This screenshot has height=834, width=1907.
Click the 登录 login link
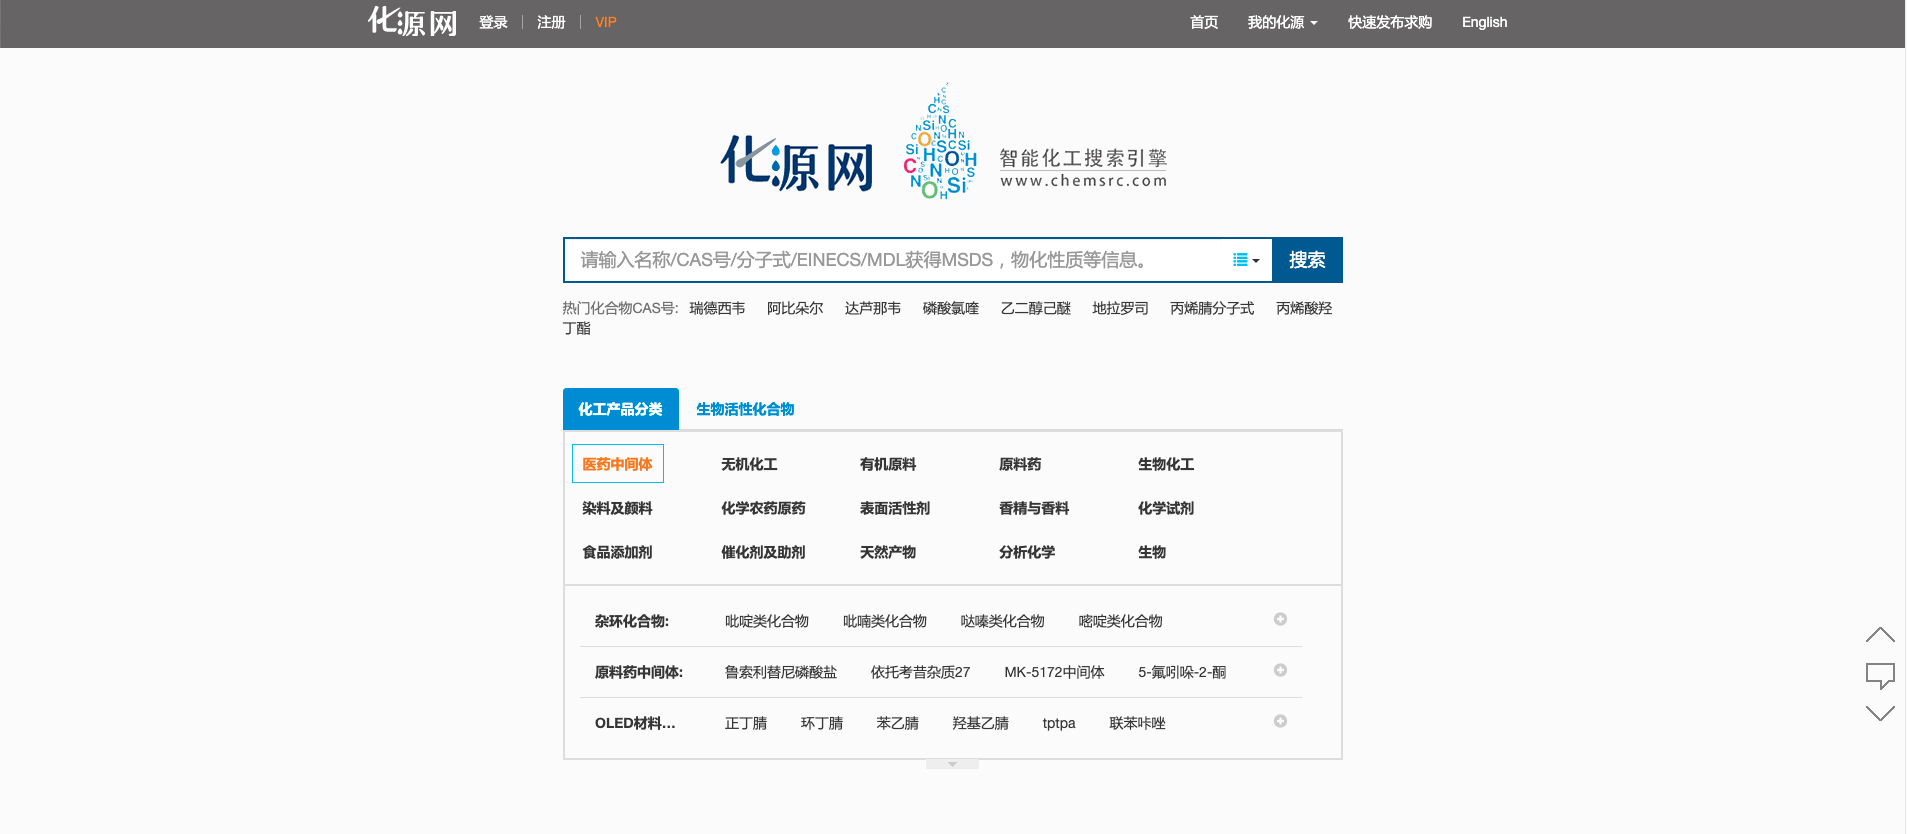(493, 22)
